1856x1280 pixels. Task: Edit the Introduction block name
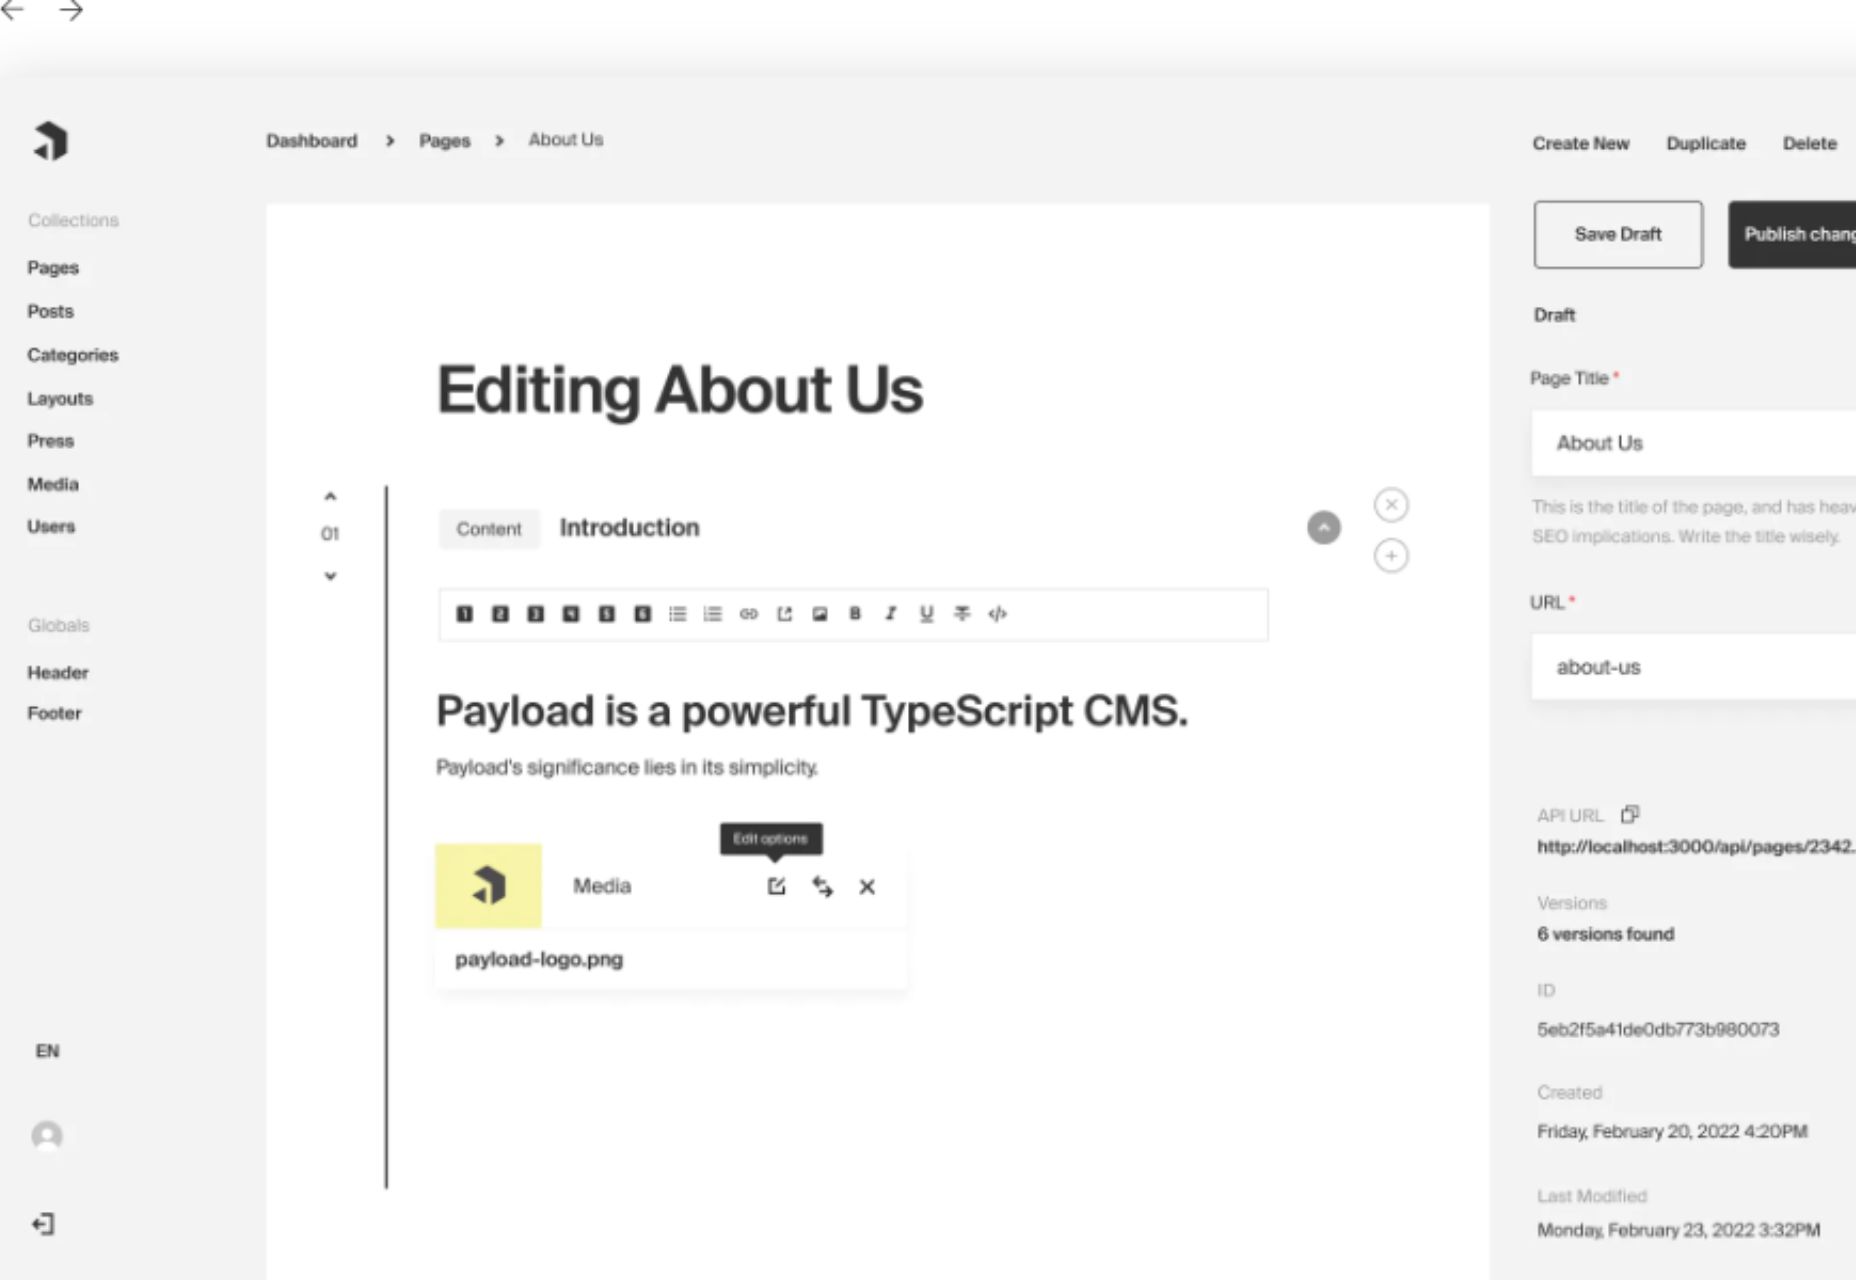(629, 527)
